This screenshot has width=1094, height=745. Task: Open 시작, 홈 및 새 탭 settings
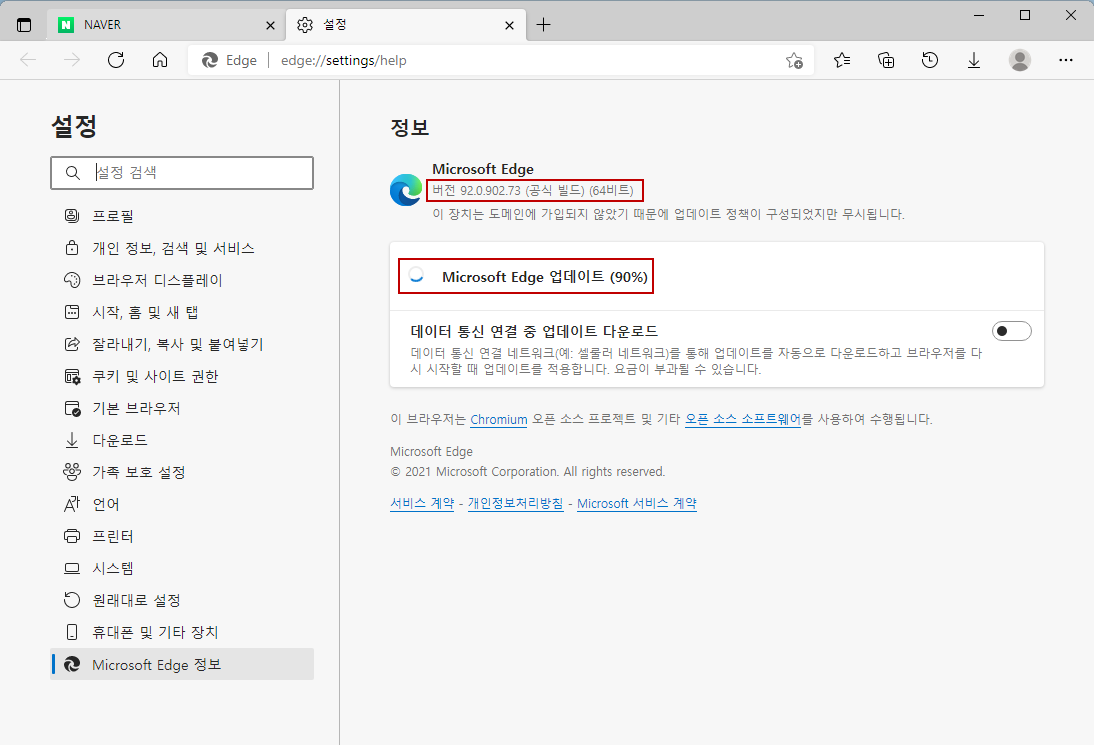coord(182,313)
